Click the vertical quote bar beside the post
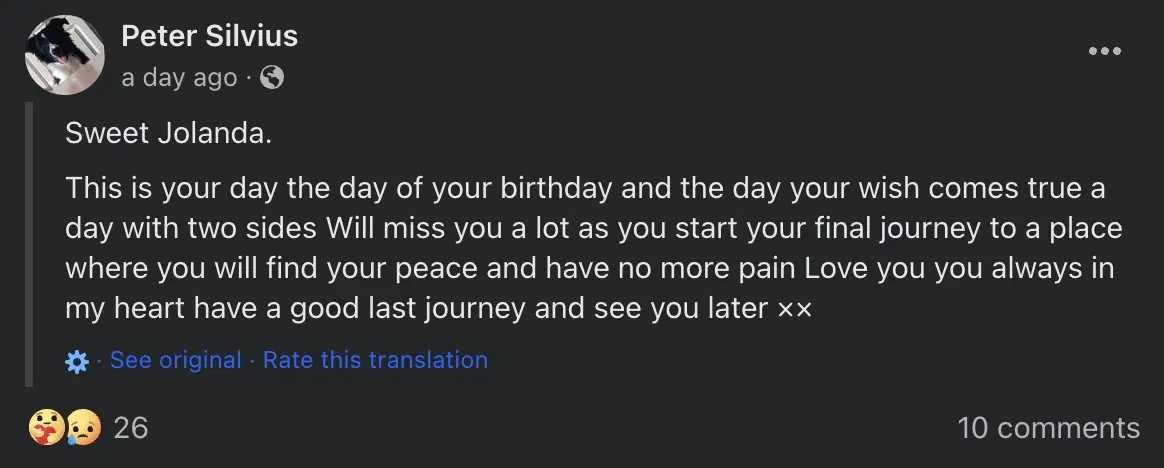 coord(30,245)
